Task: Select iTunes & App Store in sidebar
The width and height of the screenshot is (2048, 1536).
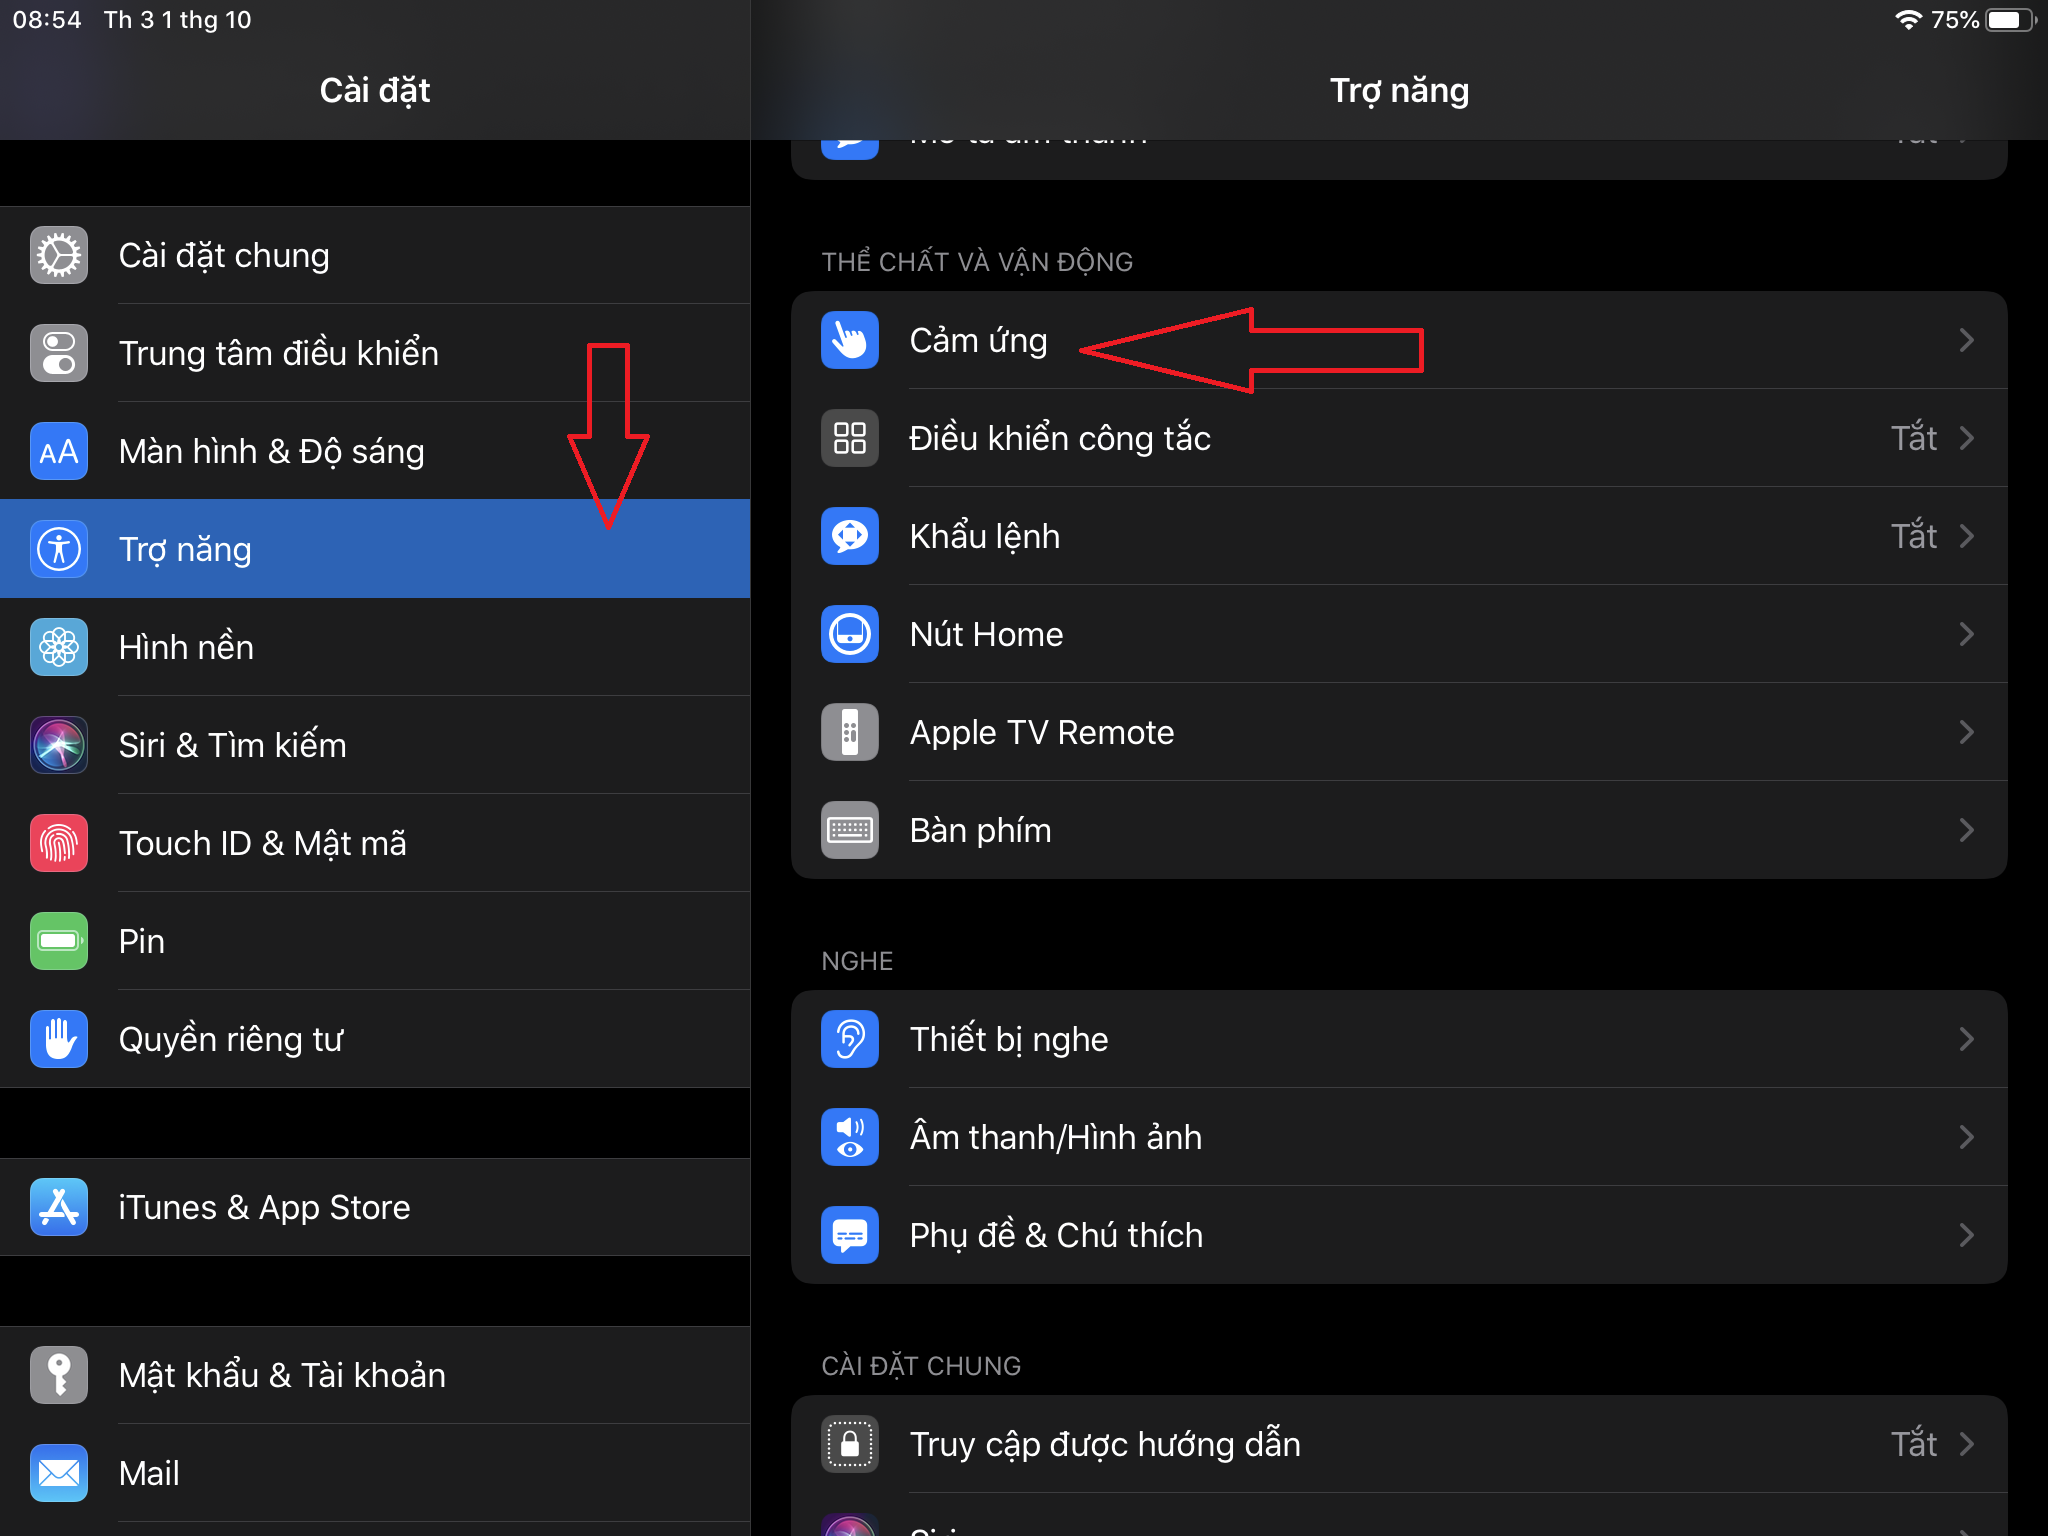Action: point(375,1207)
